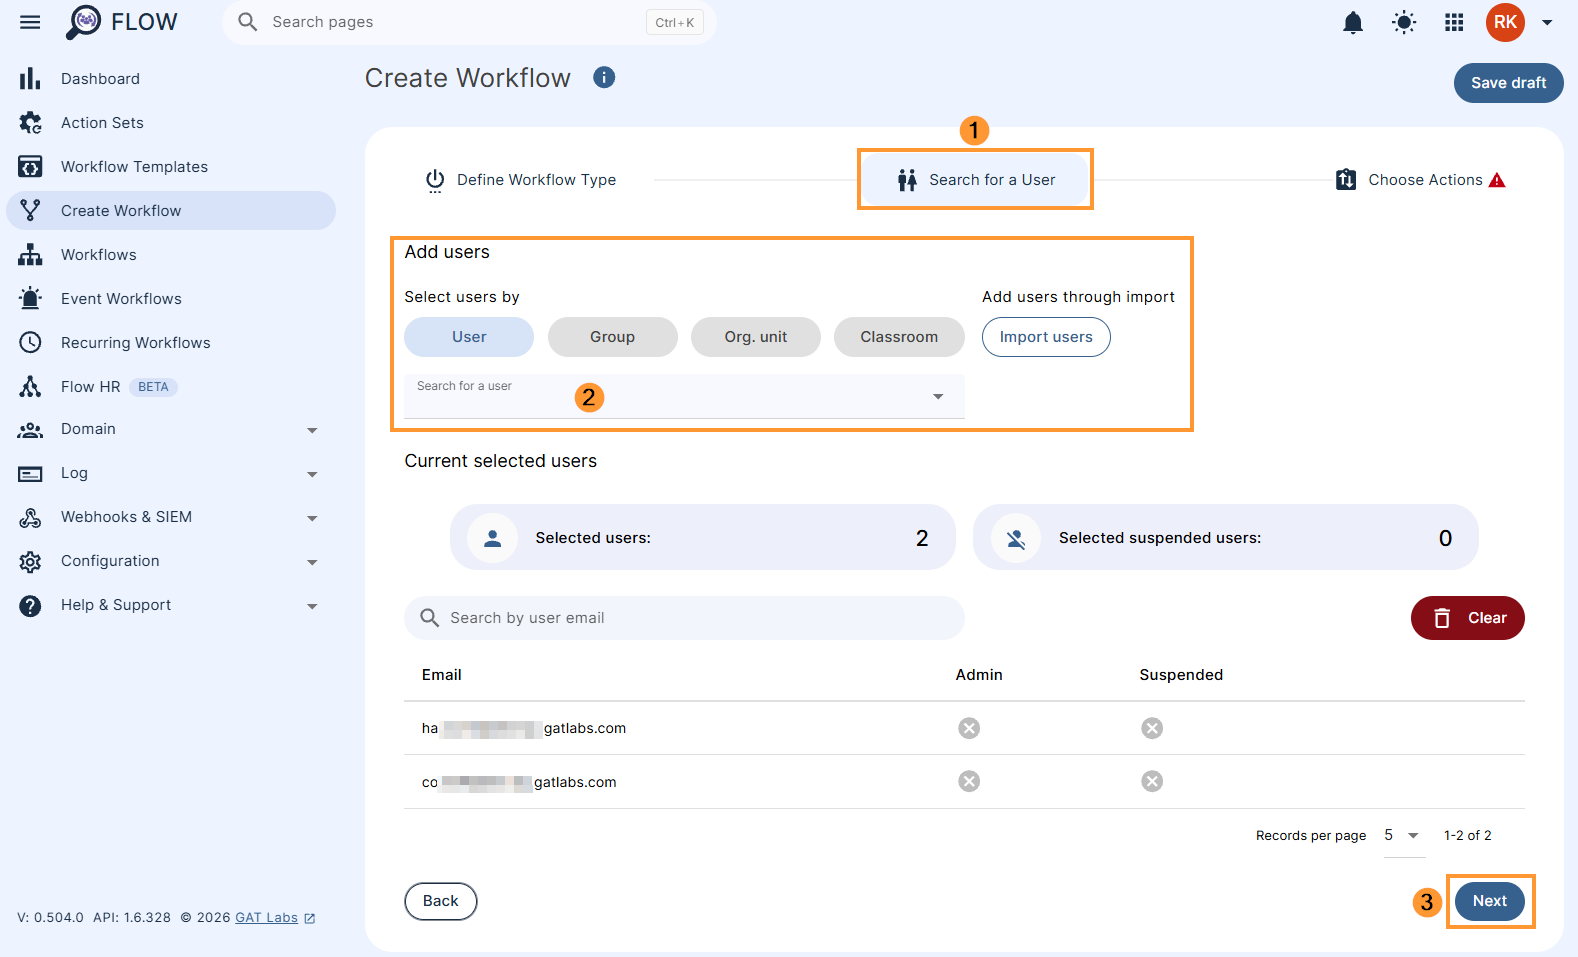Screen dimensions: 1578x957
Task: Click the Admin column header
Action: pyautogui.click(x=978, y=675)
